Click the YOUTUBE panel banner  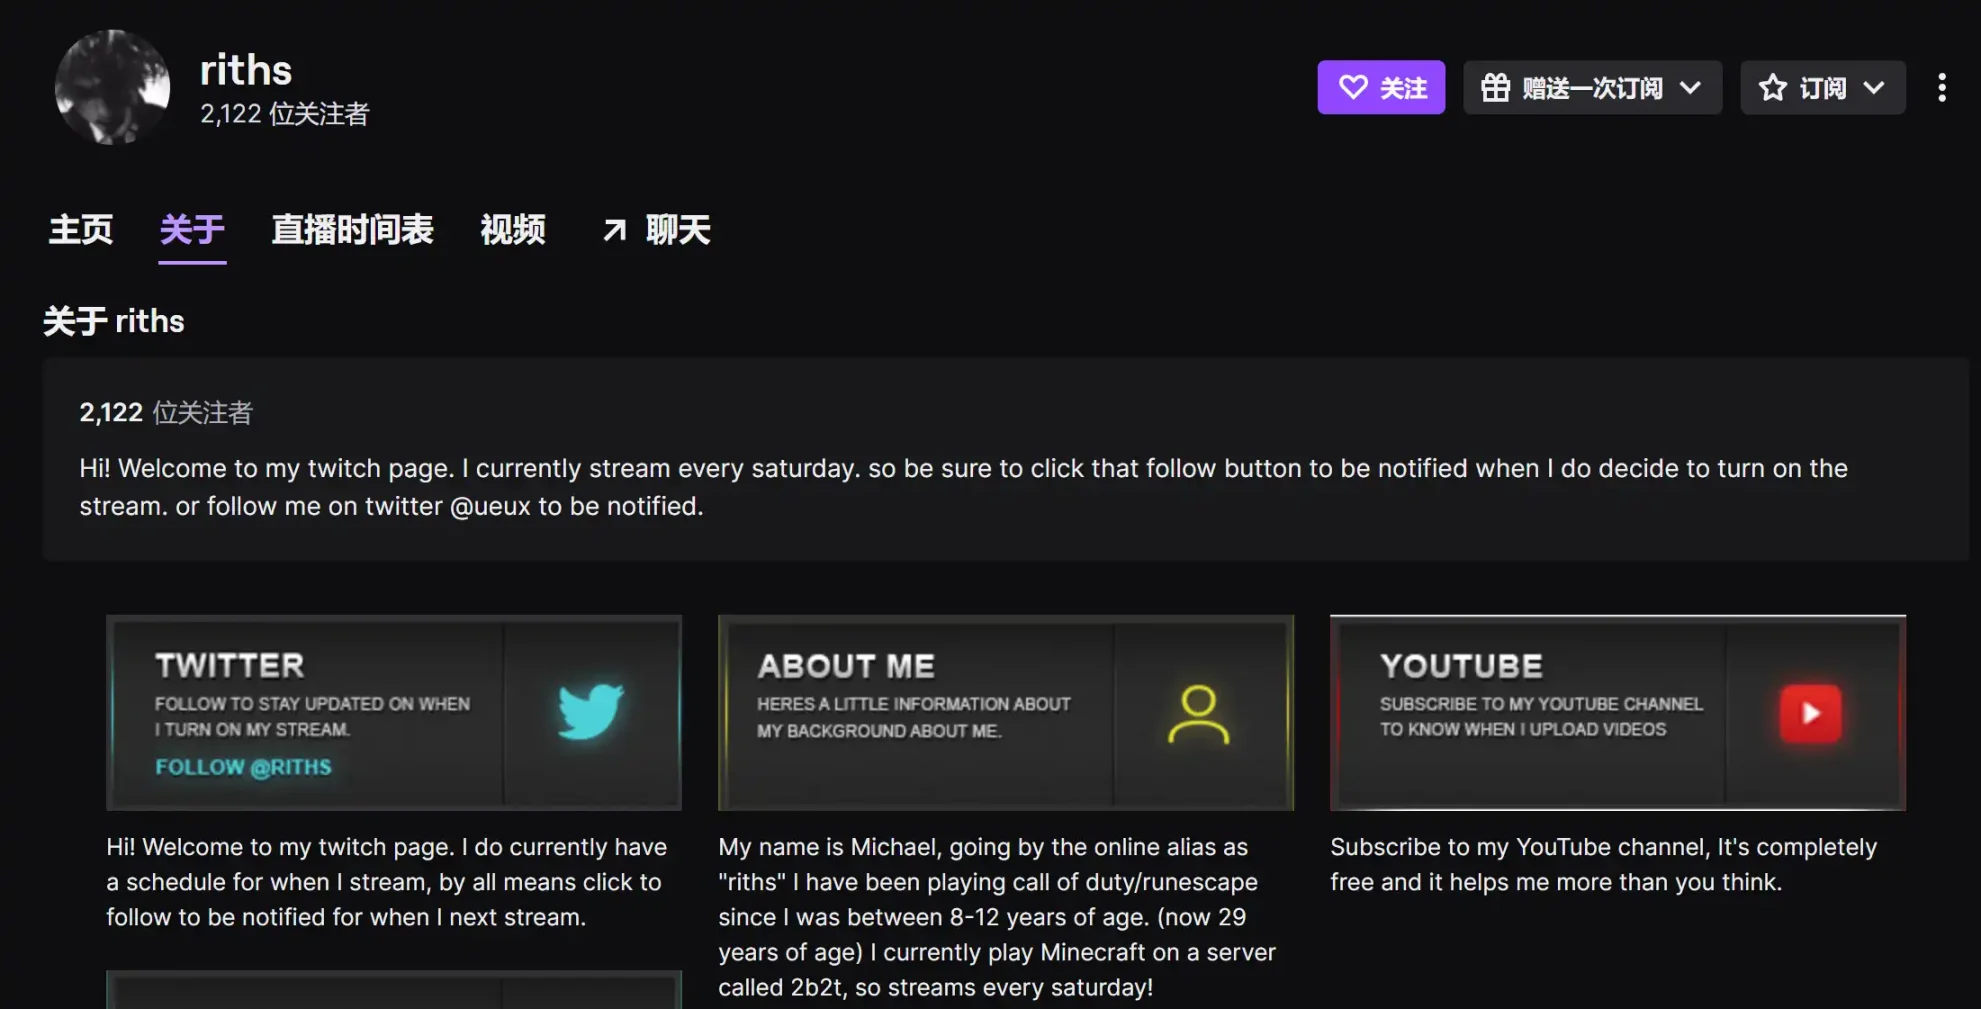[1616, 713]
